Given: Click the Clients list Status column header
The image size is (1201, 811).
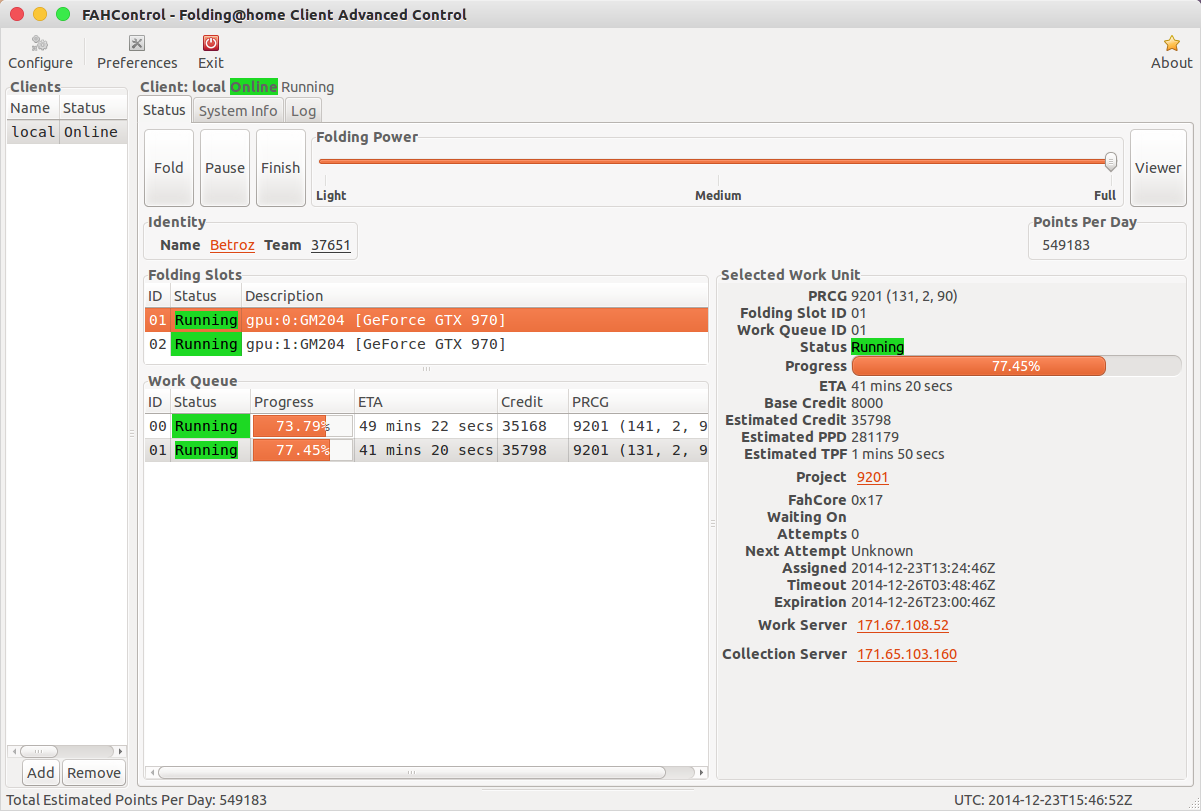Looking at the screenshot, I should point(93,108).
